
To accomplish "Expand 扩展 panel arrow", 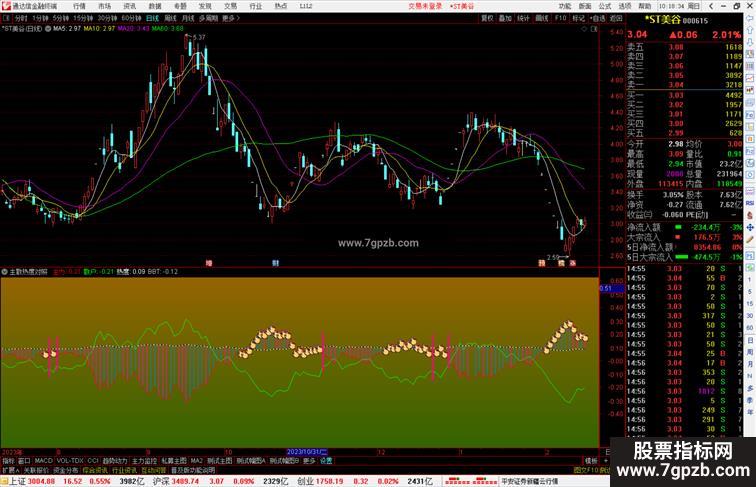I will click(11, 470).
